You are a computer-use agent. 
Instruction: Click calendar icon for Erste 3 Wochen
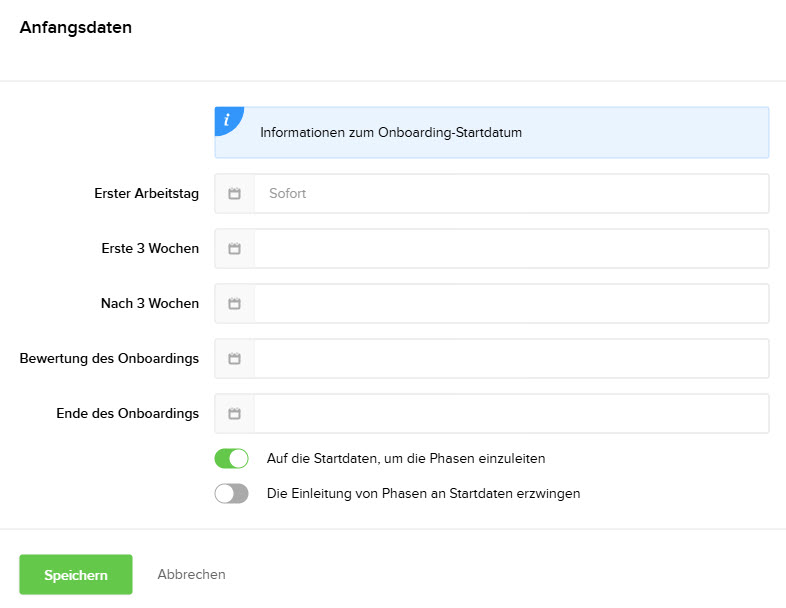coord(234,249)
